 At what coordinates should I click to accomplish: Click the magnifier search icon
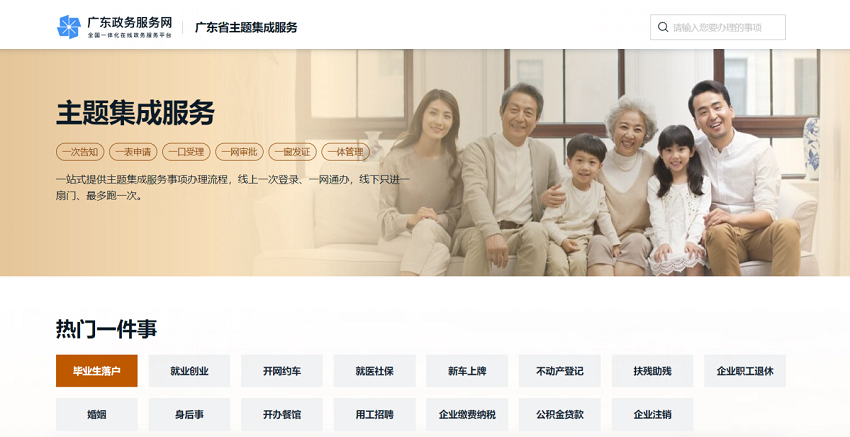click(x=662, y=27)
